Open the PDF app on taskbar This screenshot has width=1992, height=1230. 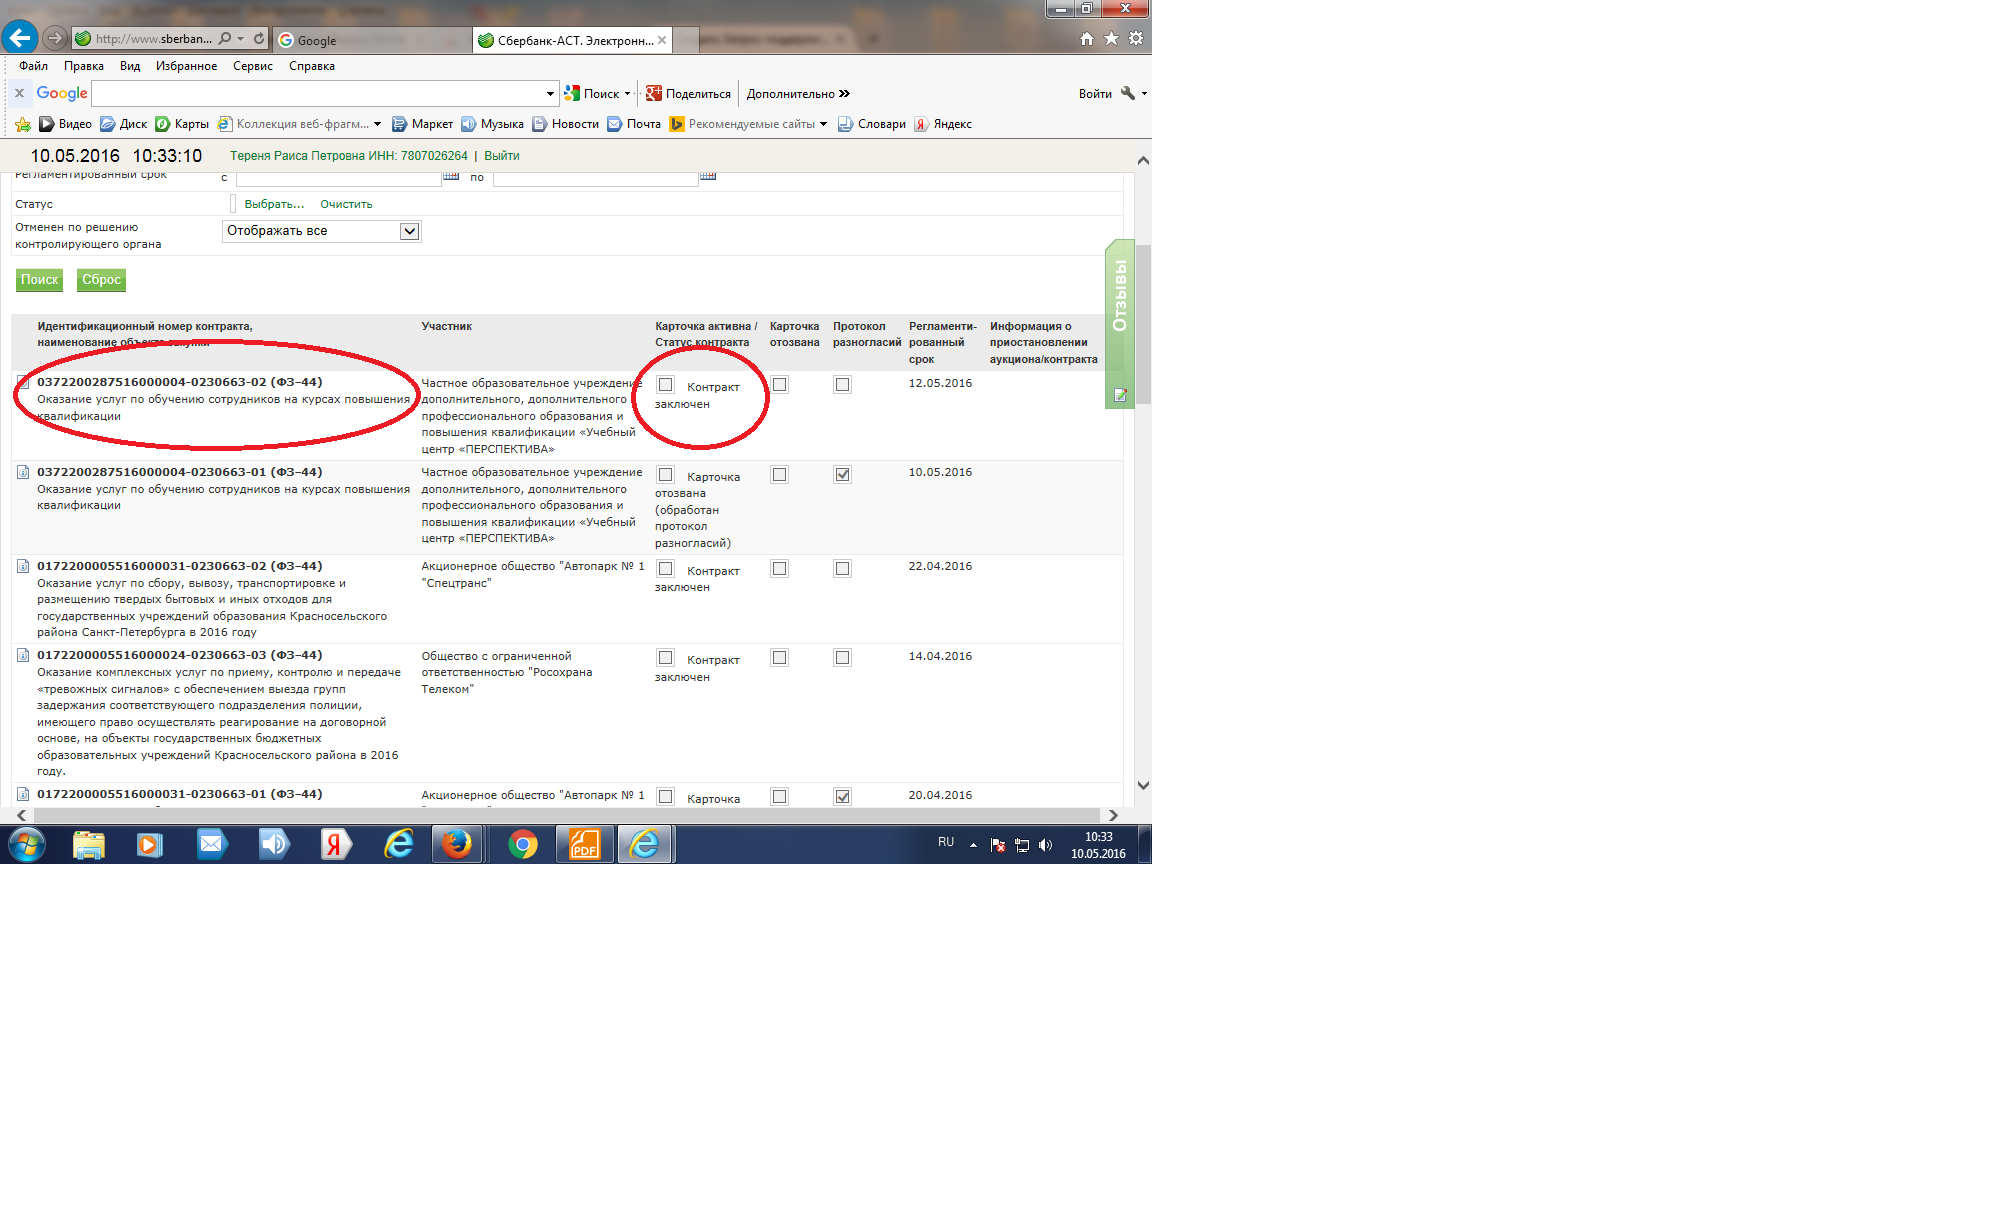584,845
